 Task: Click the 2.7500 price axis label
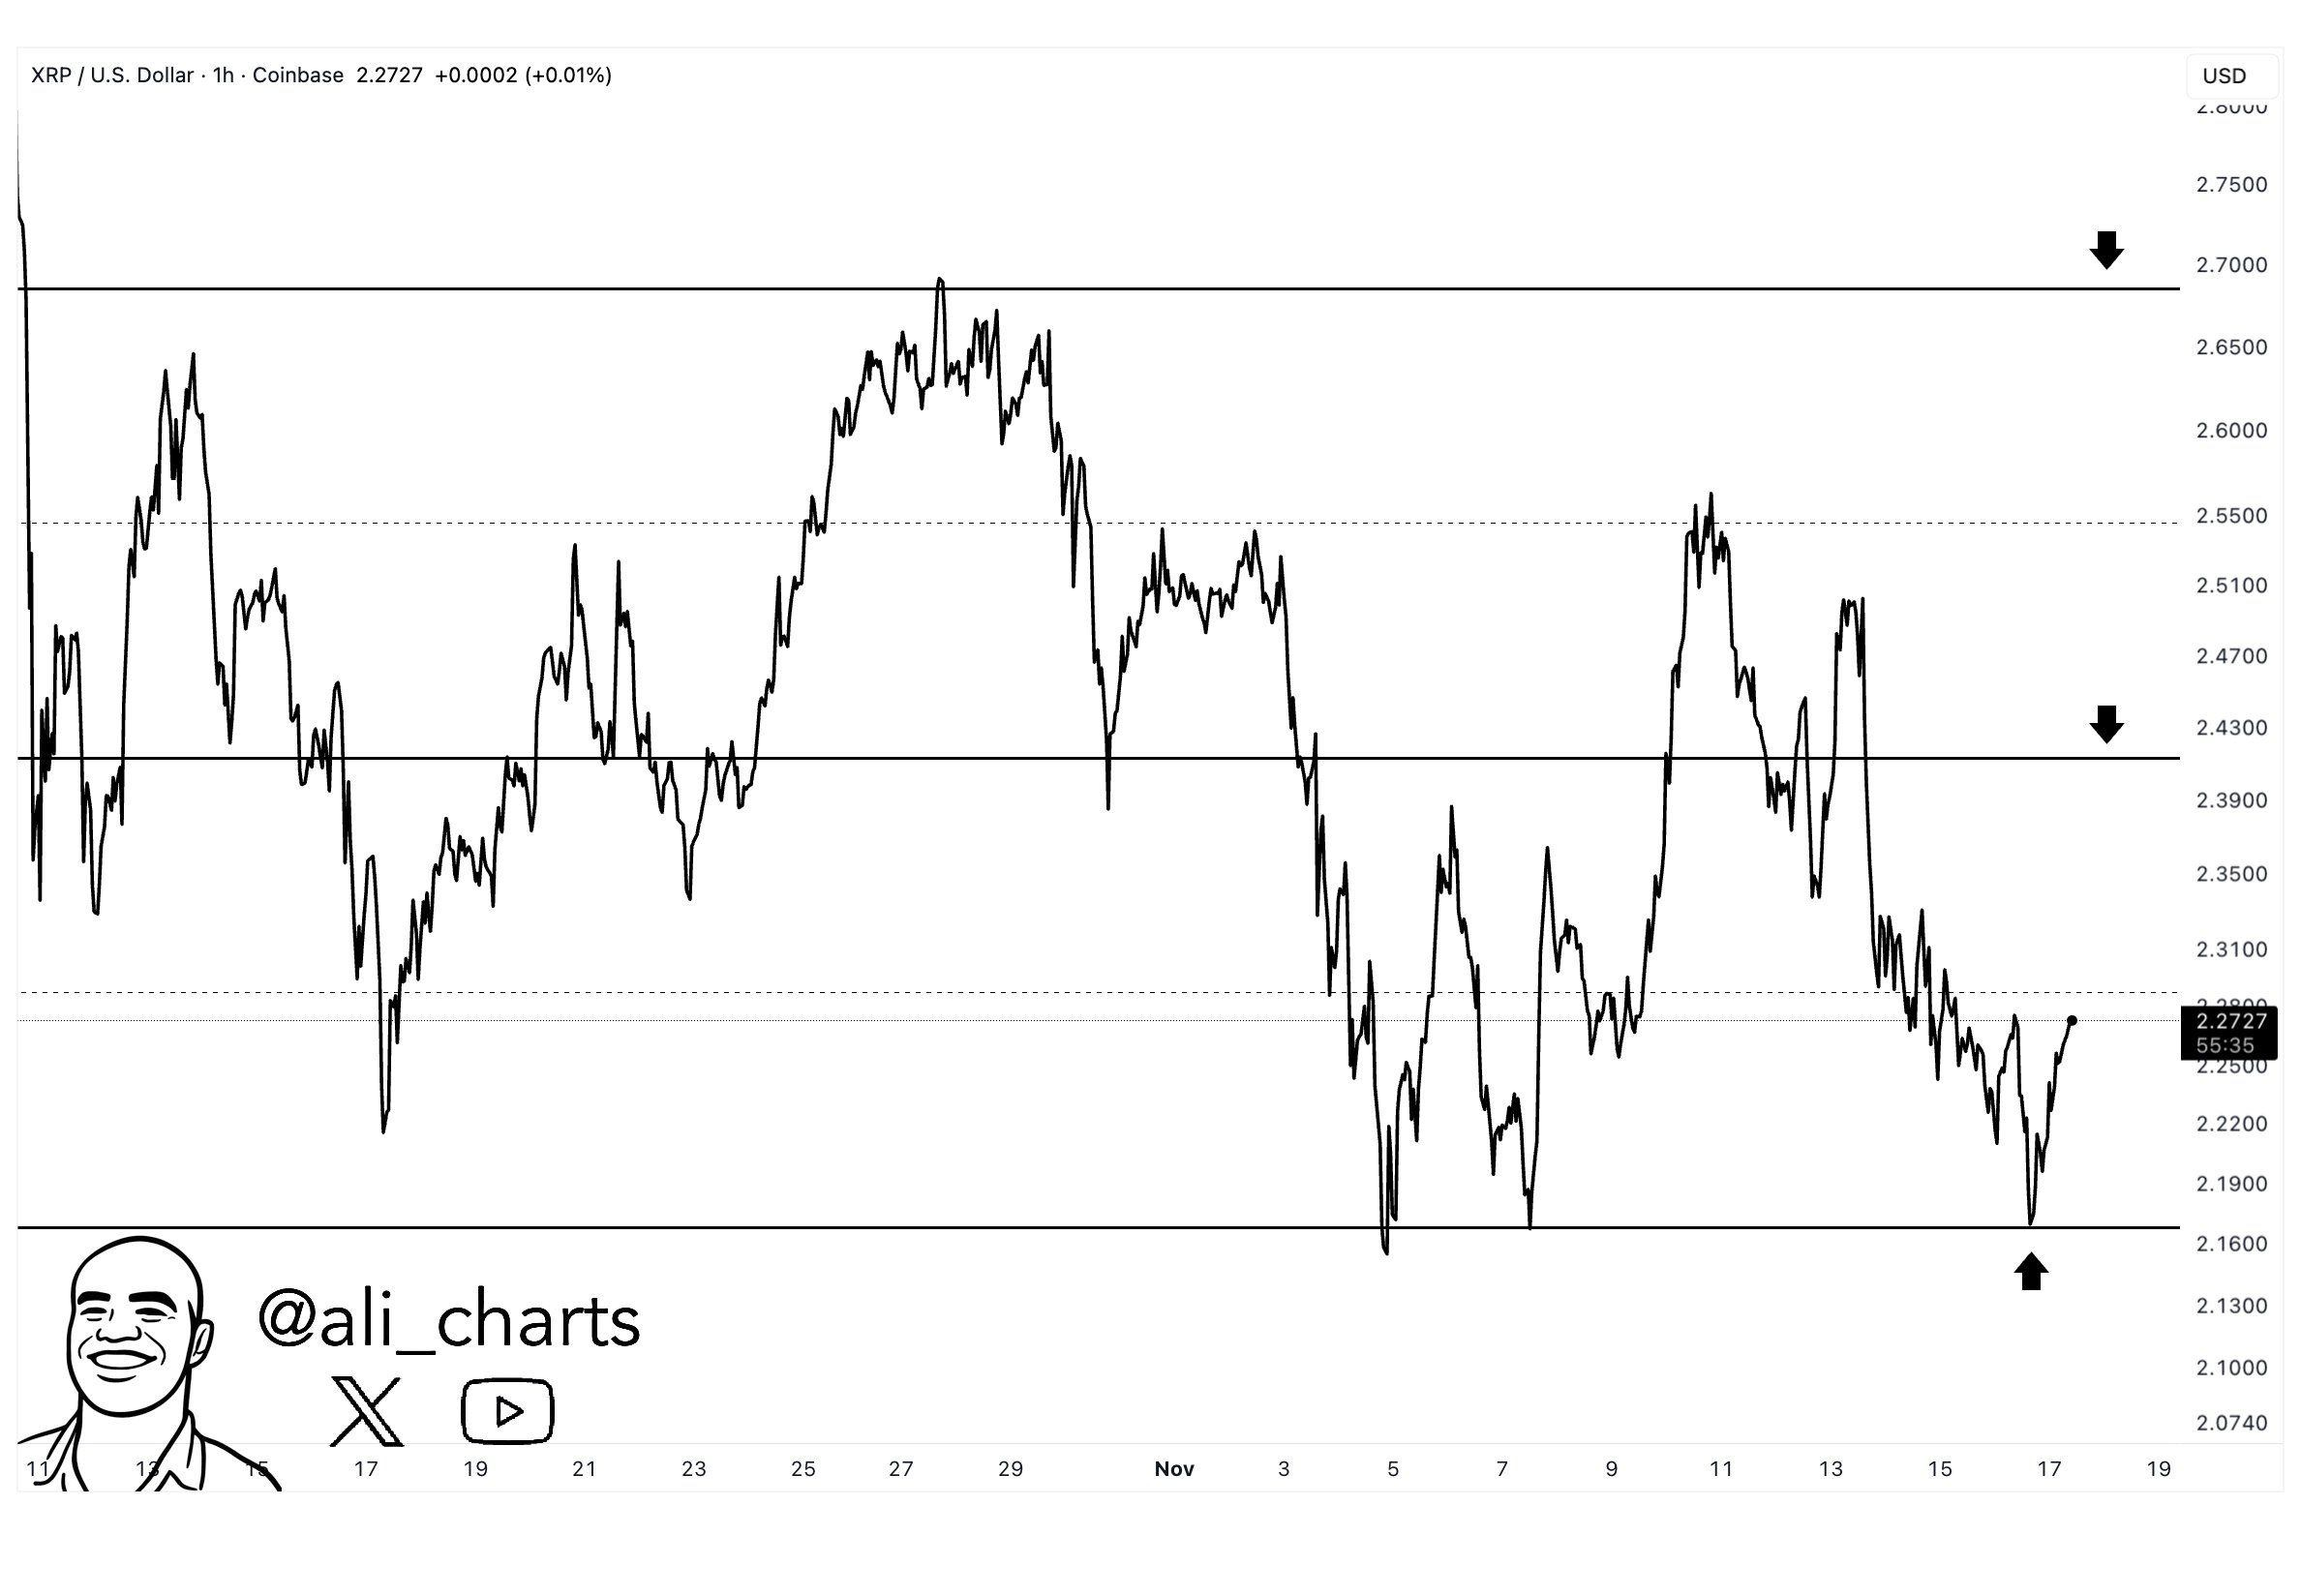2231,184
